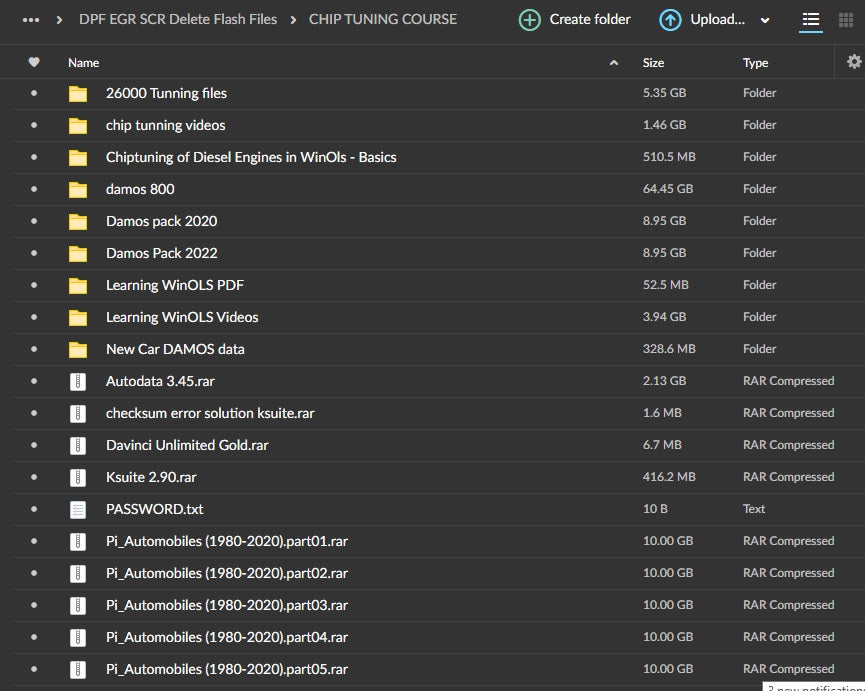Screen dimensions: 865x691
Task: Select the Davinci Unlimited Gold.rar file row
Action: pos(187,445)
